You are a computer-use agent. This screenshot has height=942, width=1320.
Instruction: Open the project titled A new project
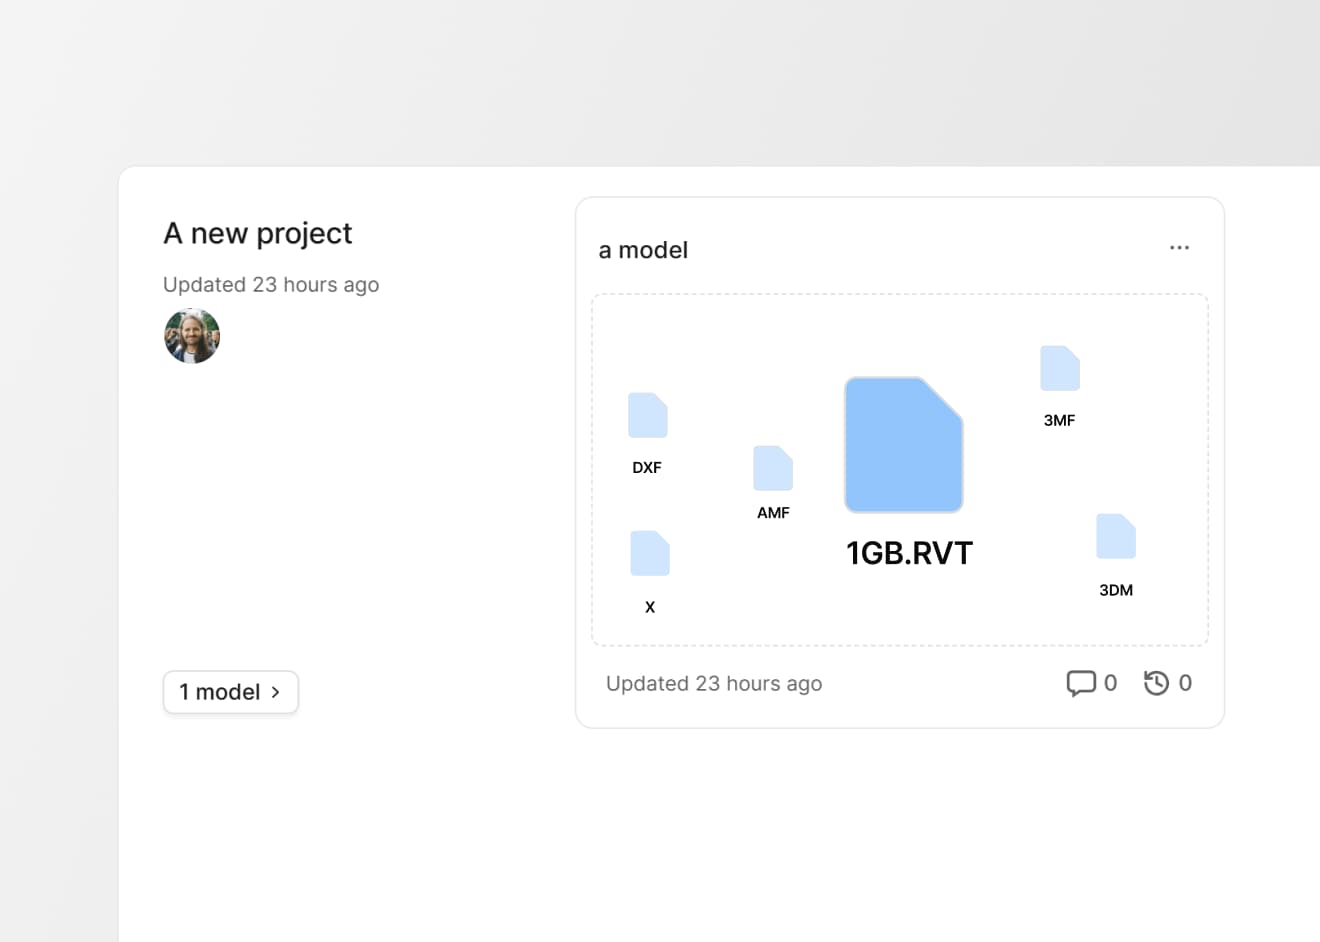257,233
